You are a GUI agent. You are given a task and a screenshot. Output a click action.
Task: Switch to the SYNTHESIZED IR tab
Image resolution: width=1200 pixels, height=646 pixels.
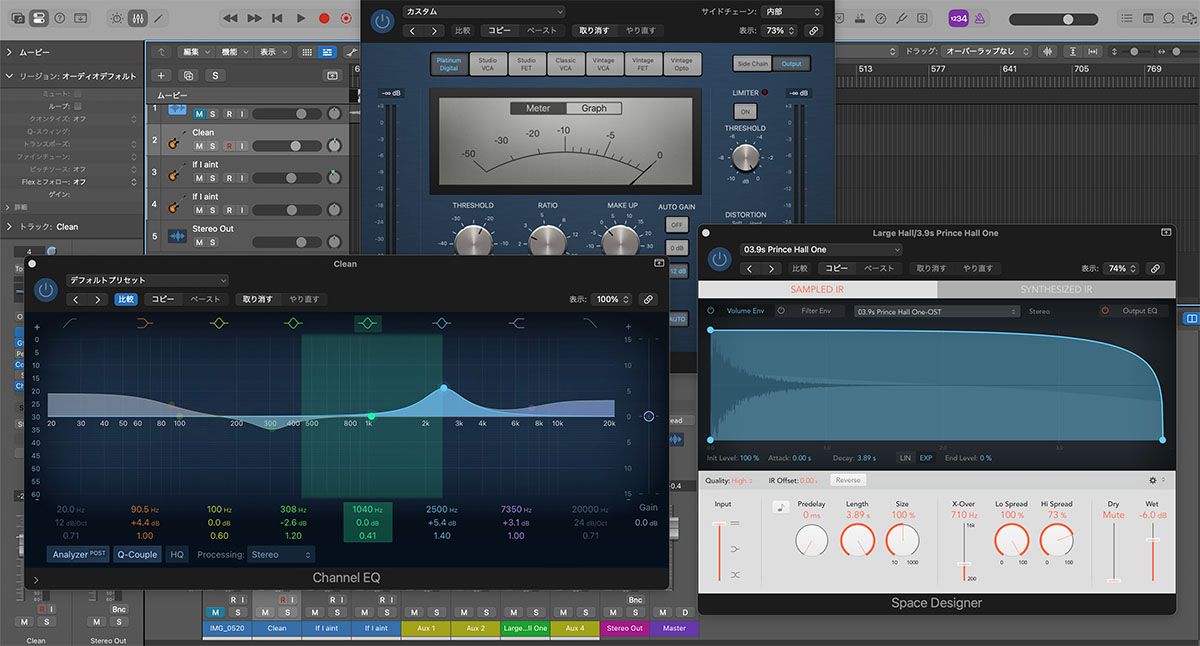click(x=1056, y=289)
